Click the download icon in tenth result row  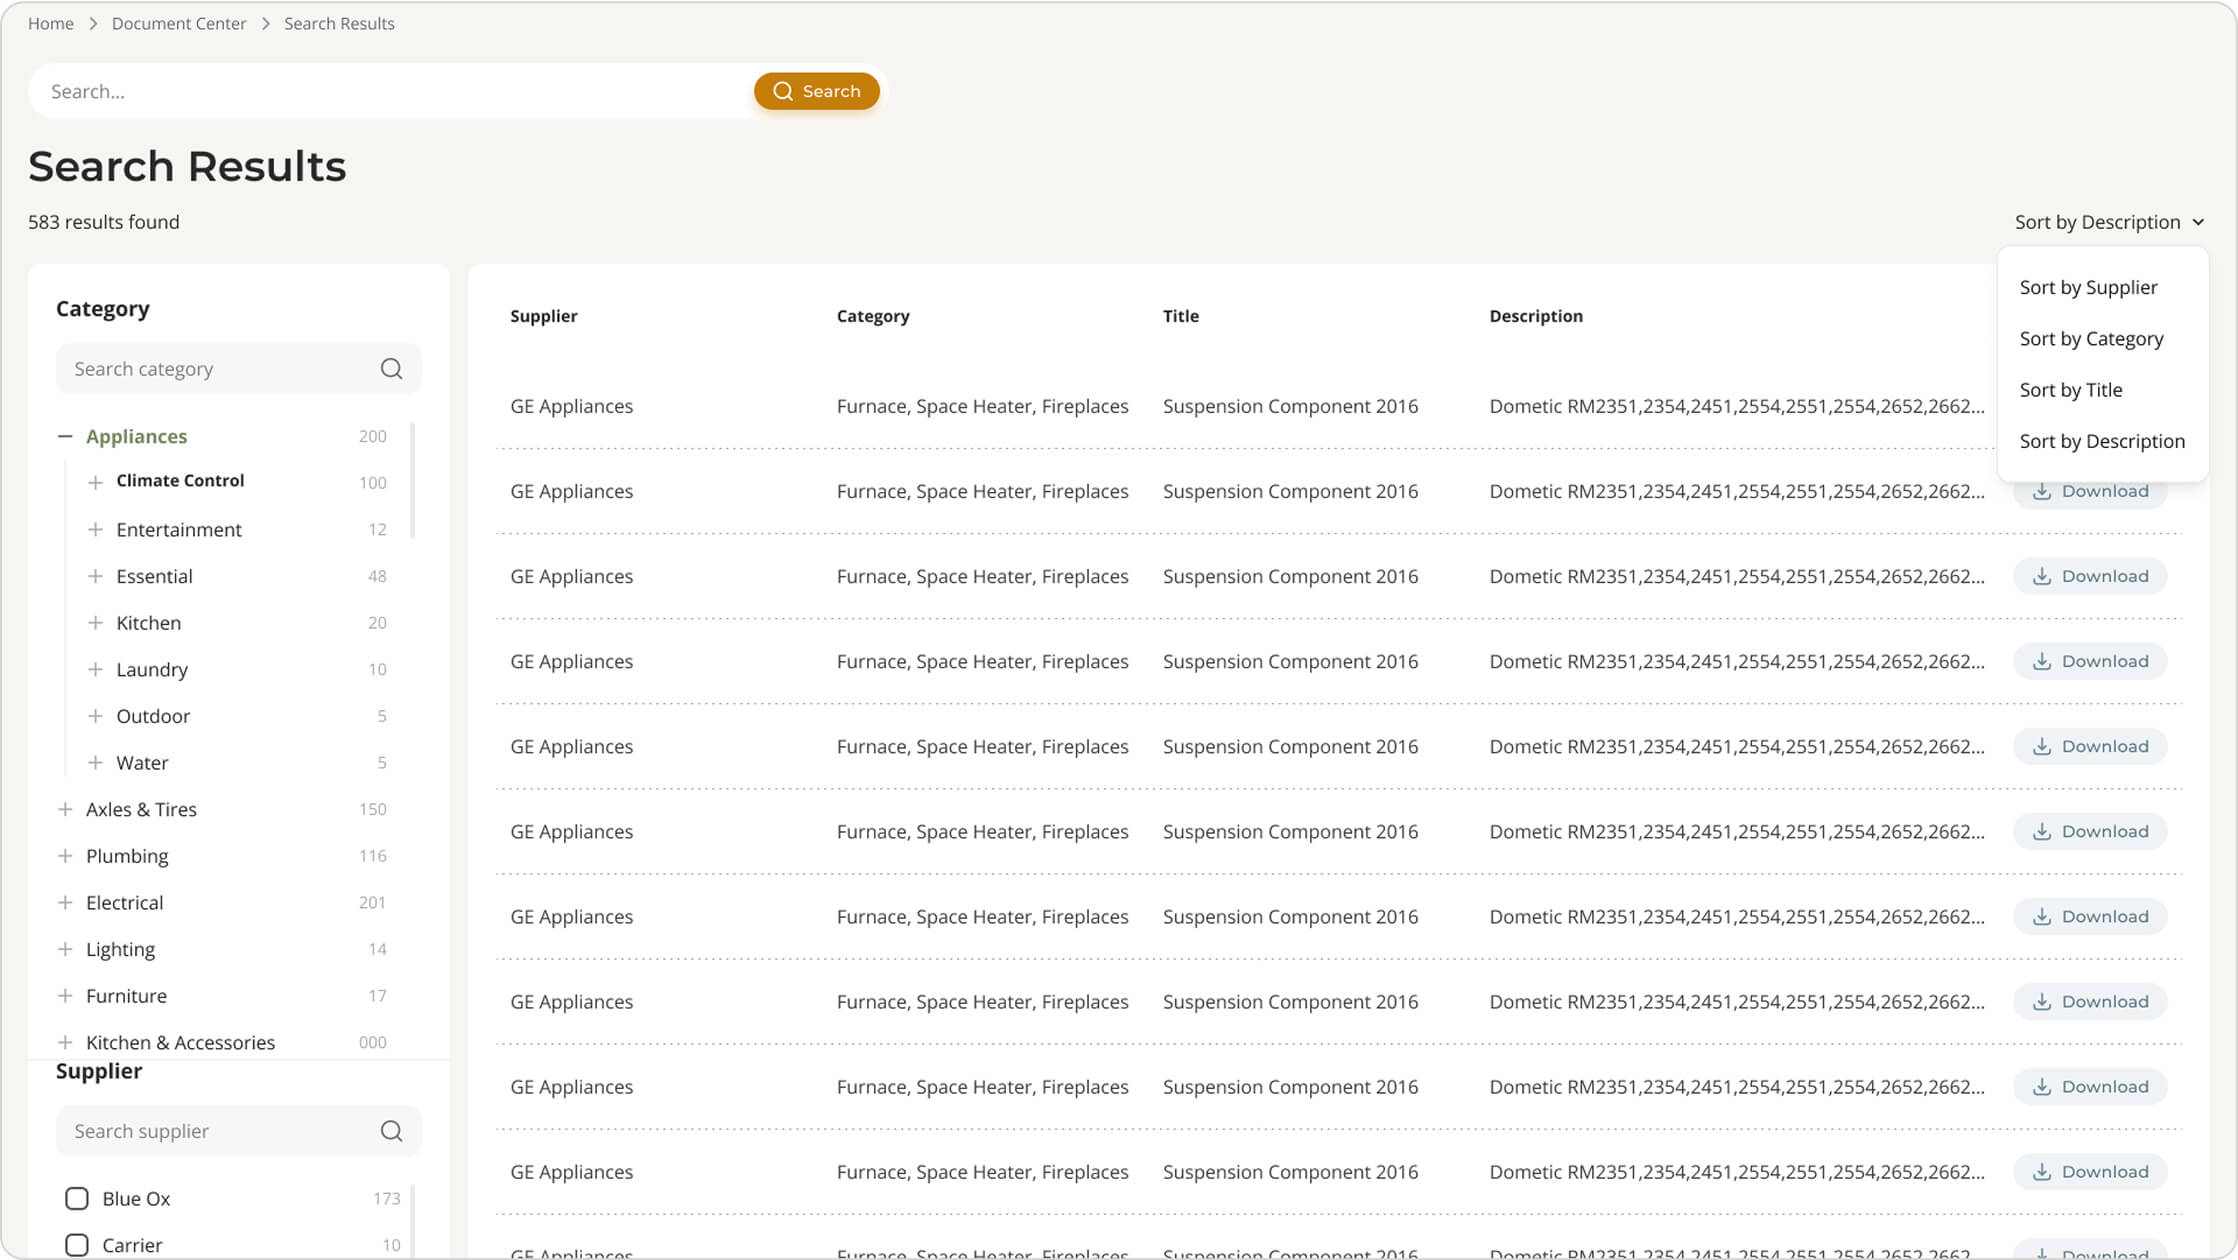[x=2042, y=1171]
